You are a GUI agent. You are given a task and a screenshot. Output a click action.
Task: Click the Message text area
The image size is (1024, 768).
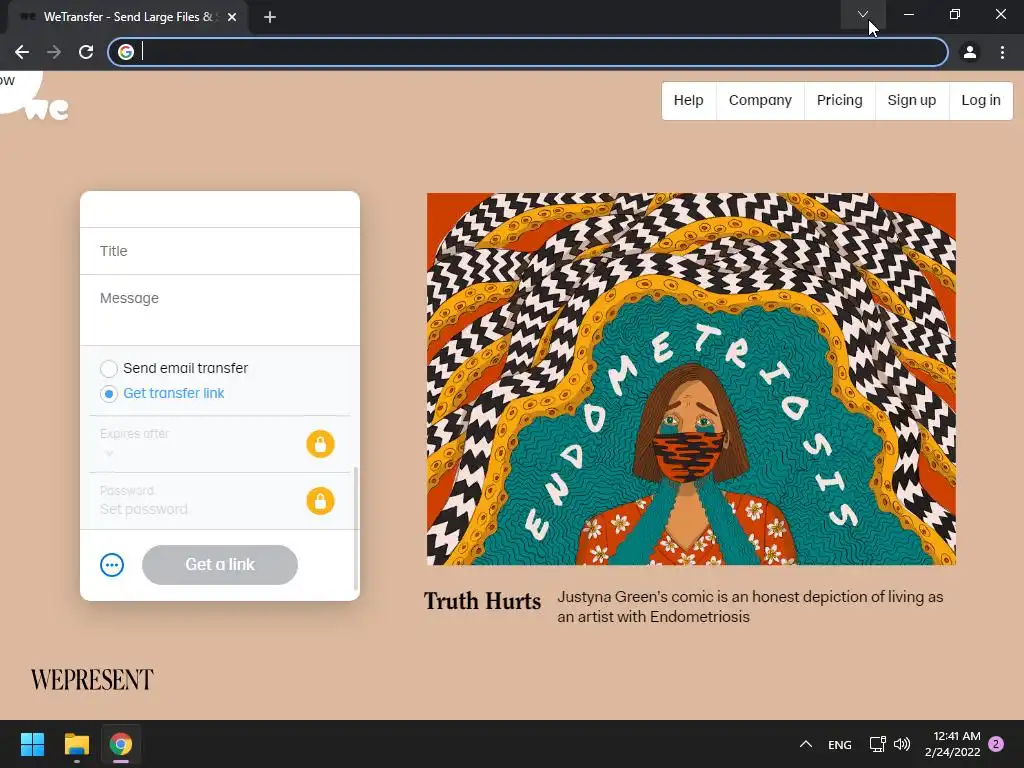219,310
